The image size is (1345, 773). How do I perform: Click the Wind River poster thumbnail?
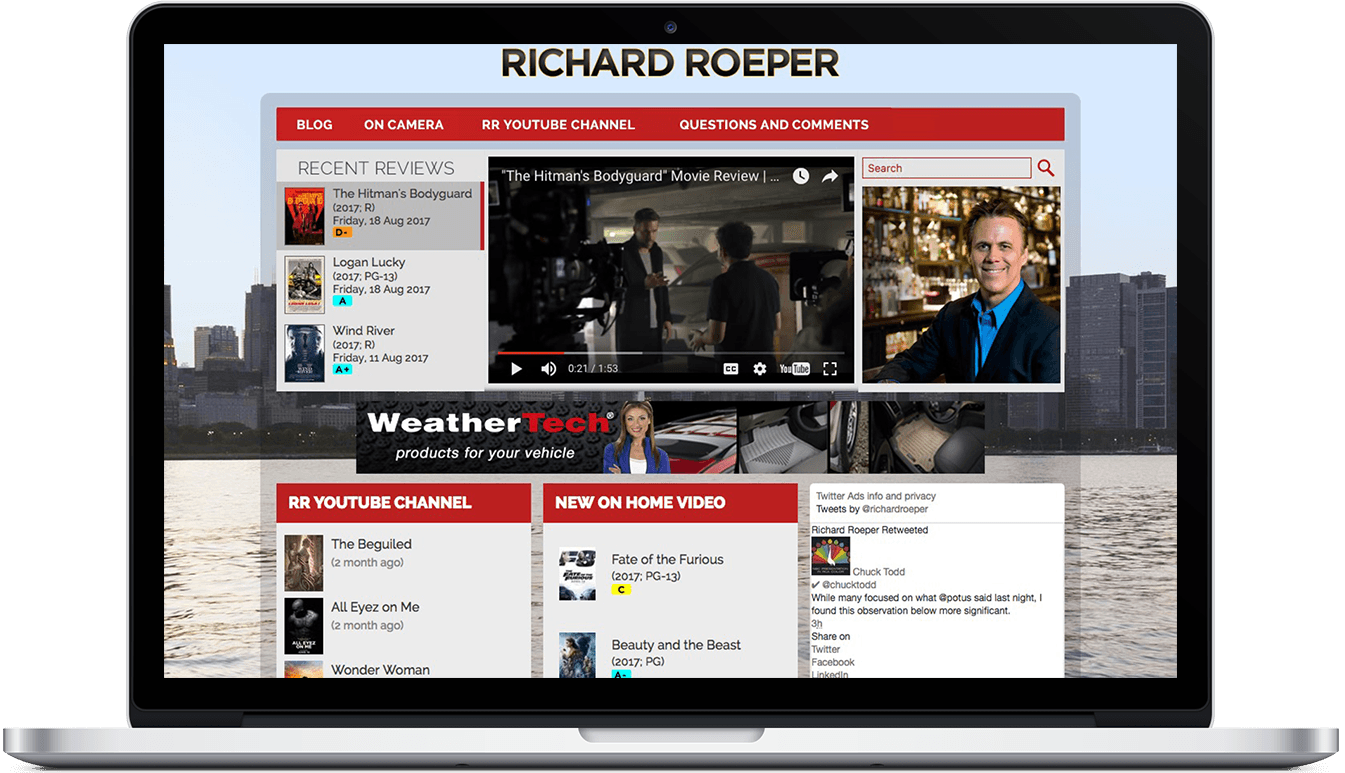pyautogui.click(x=304, y=353)
